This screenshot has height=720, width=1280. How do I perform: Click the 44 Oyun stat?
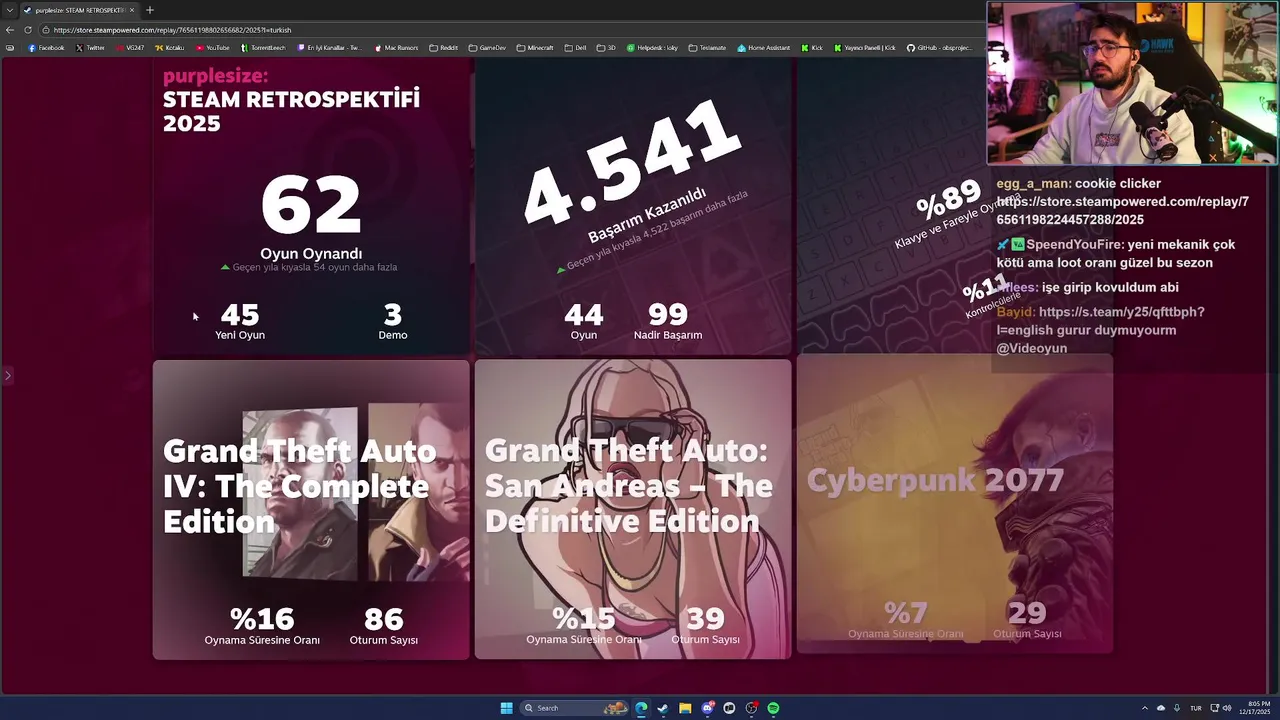(x=583, y=322)
